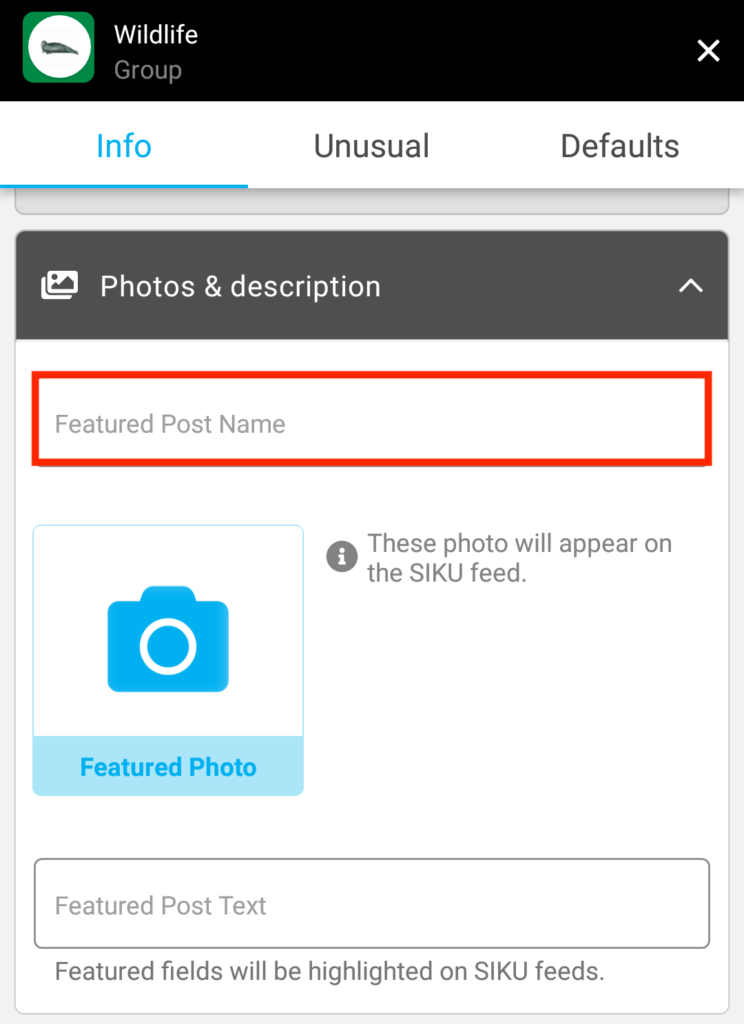Screen dimensions: 744x1024
Task: Open the Defaults tab
Action: [619, 146]
